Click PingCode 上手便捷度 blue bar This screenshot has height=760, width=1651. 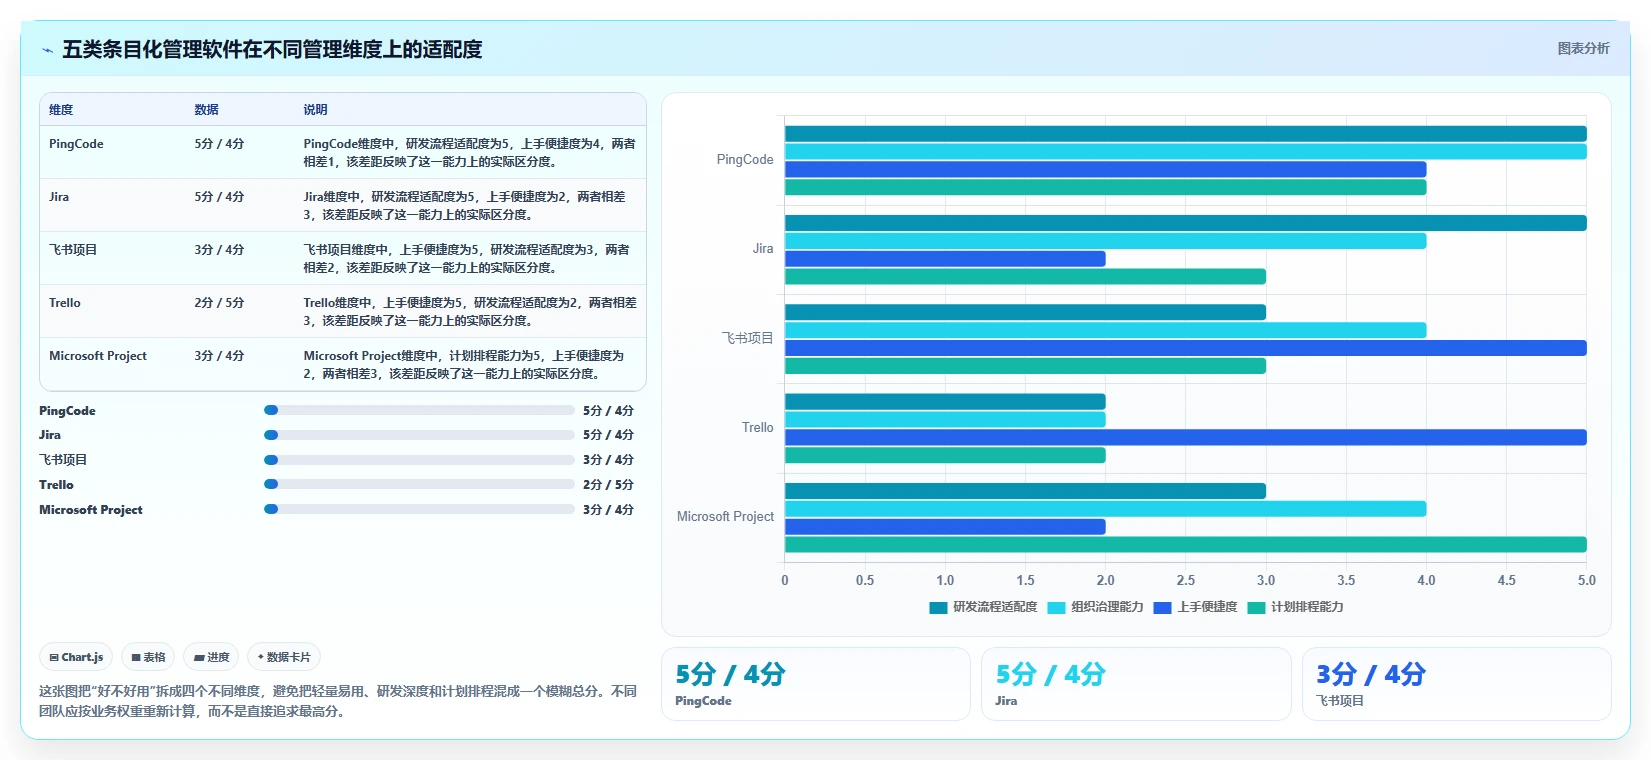coord(1105,170)
